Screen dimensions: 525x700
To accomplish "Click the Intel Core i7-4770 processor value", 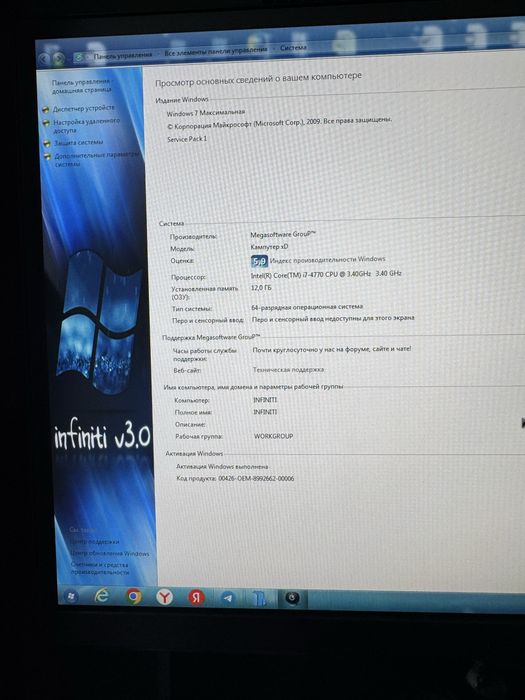I will coord(326,274).
